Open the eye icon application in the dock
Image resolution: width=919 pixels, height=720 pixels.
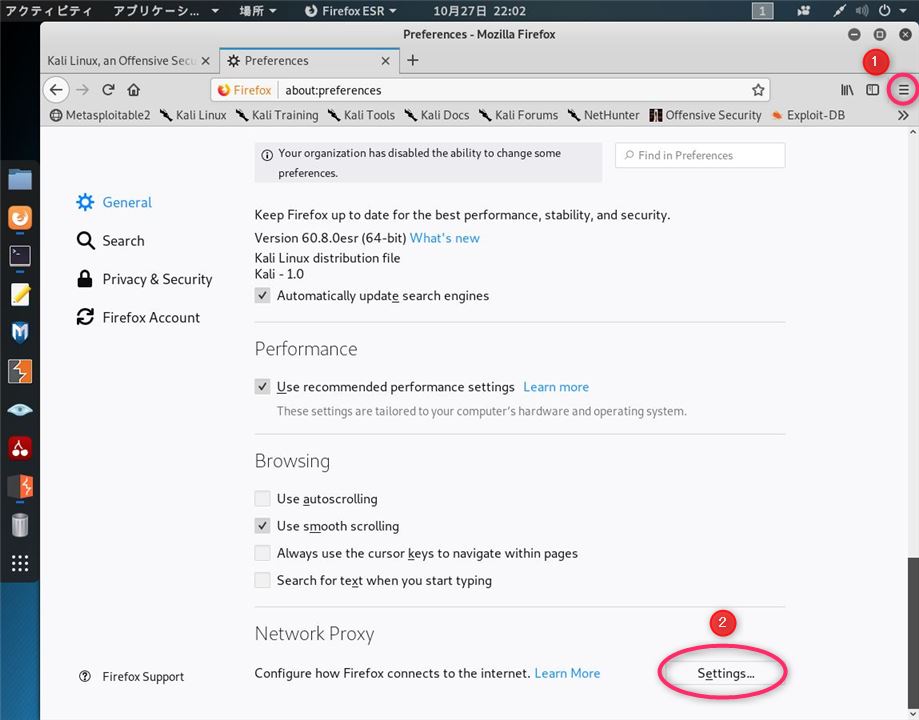[20, 409]
